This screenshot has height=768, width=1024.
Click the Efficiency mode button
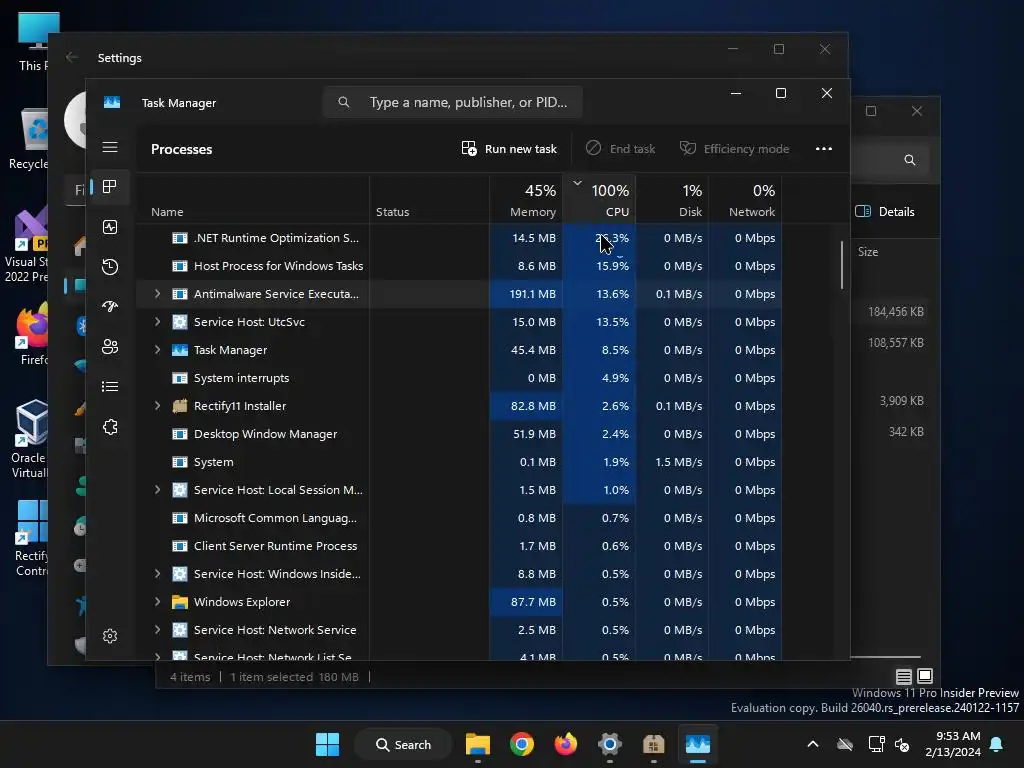(x=735, y=149)
